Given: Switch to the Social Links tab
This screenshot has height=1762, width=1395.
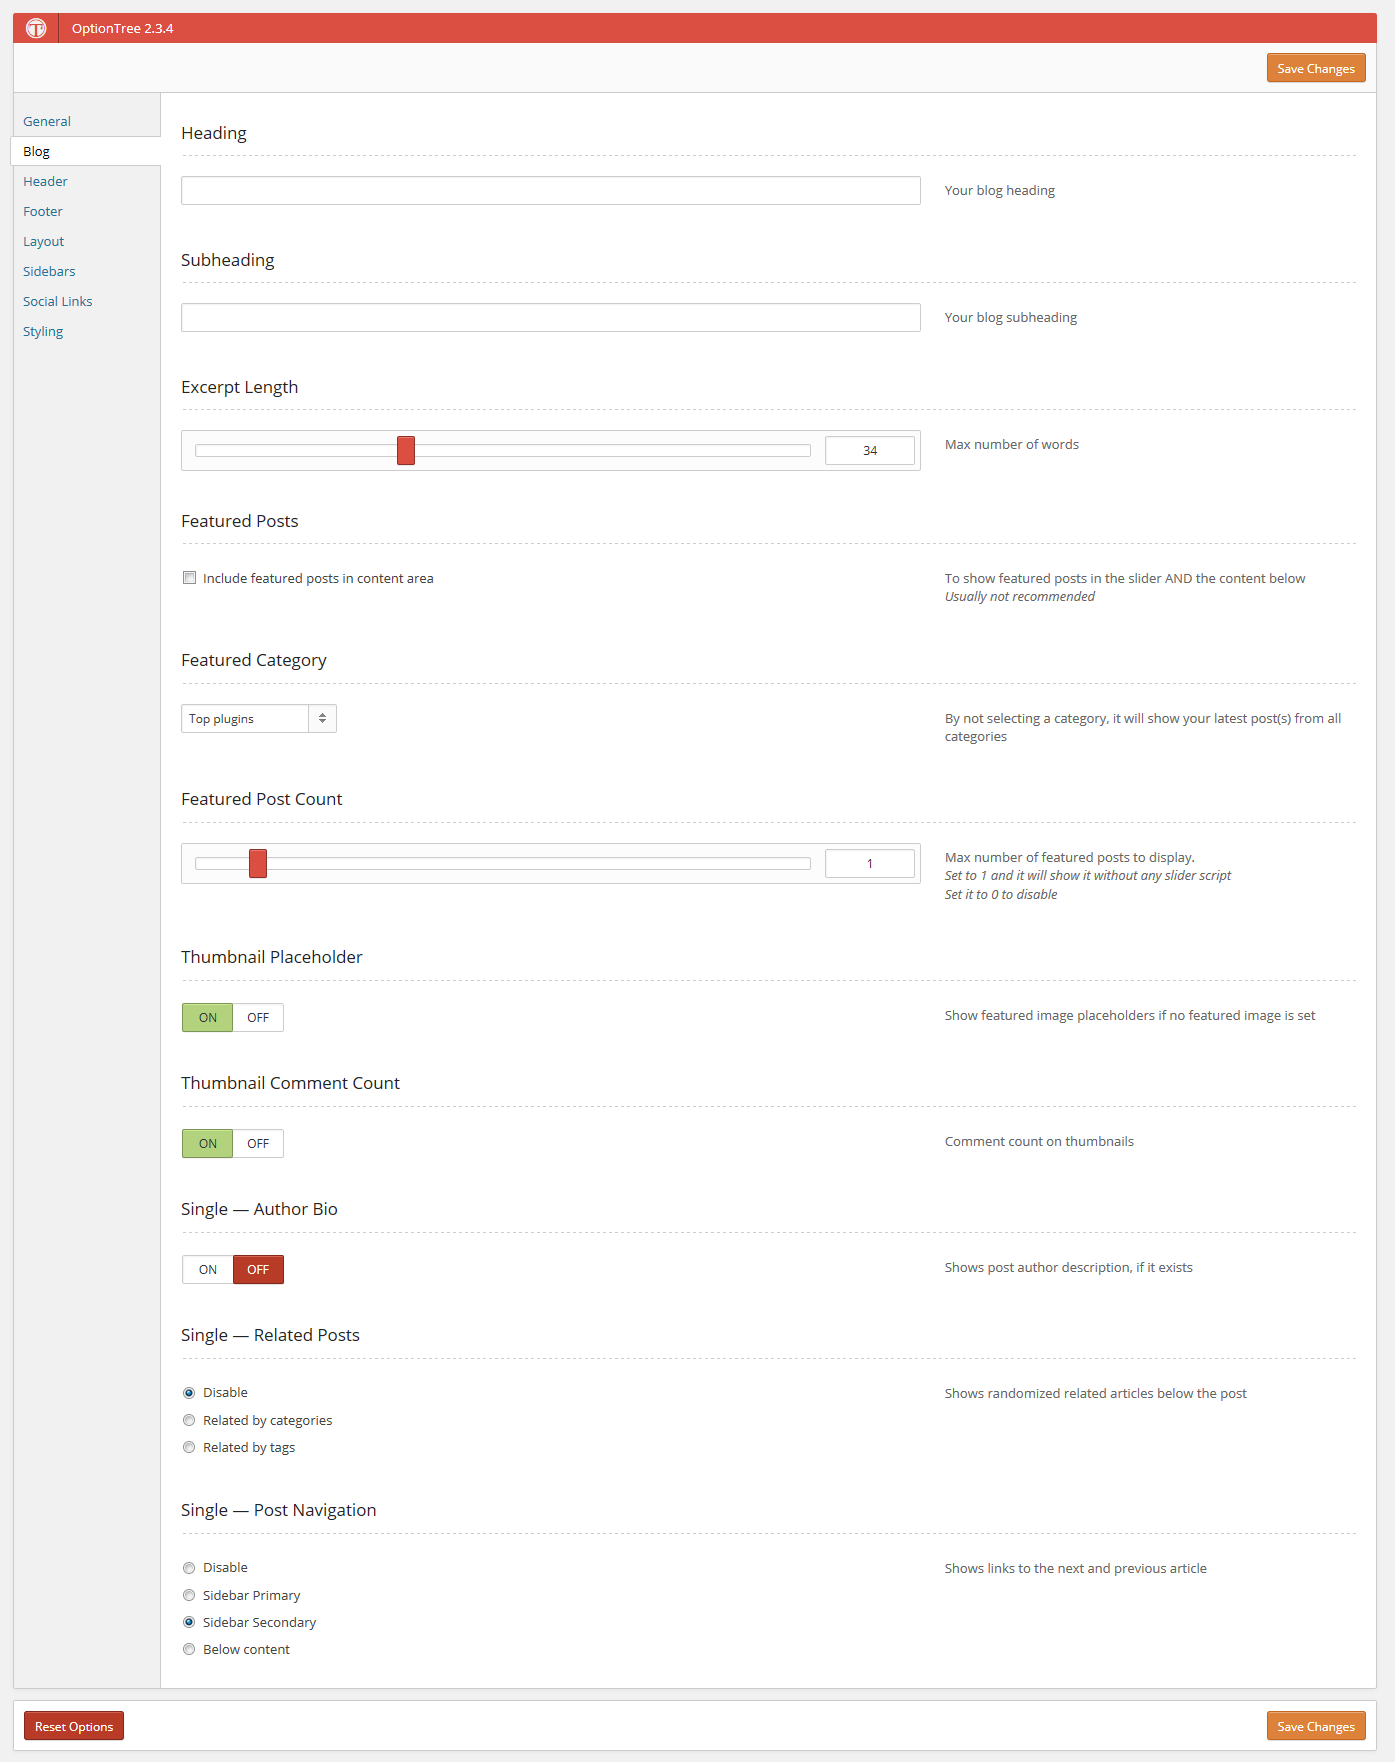Looking at the screenshot, I should [58, 301].
